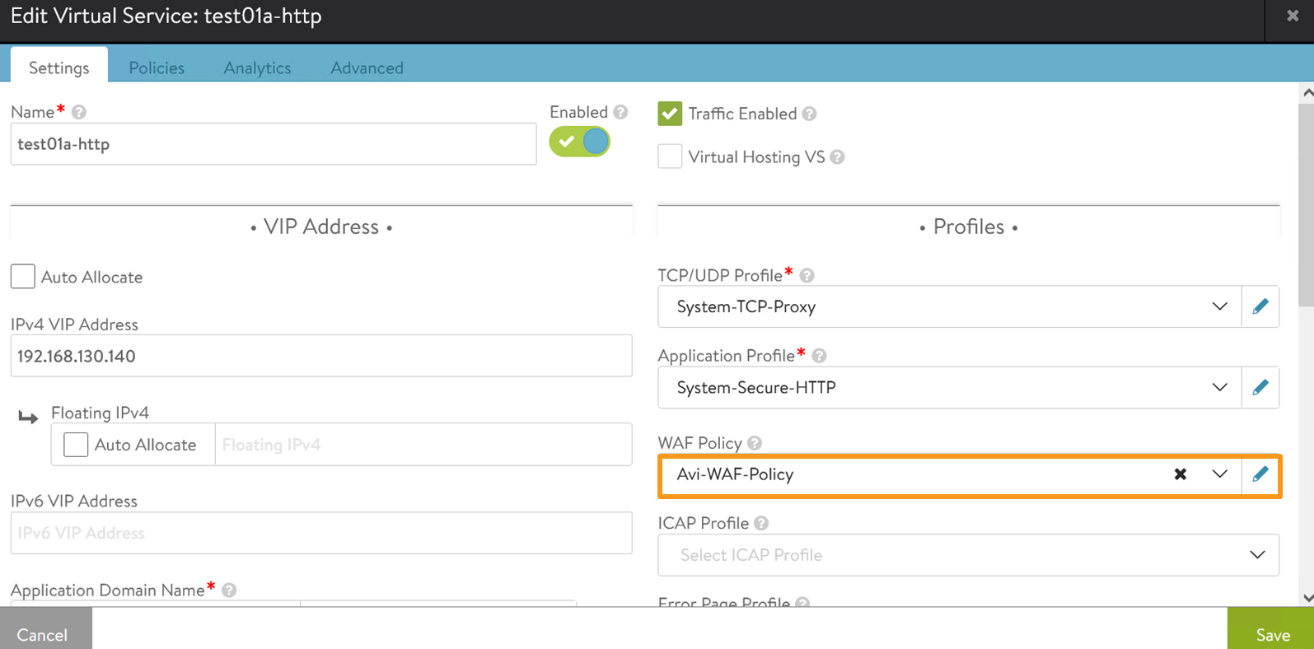
Task: Show help for Traffic Enabled option
Action: pyautogui.click(x=810, y=114)
